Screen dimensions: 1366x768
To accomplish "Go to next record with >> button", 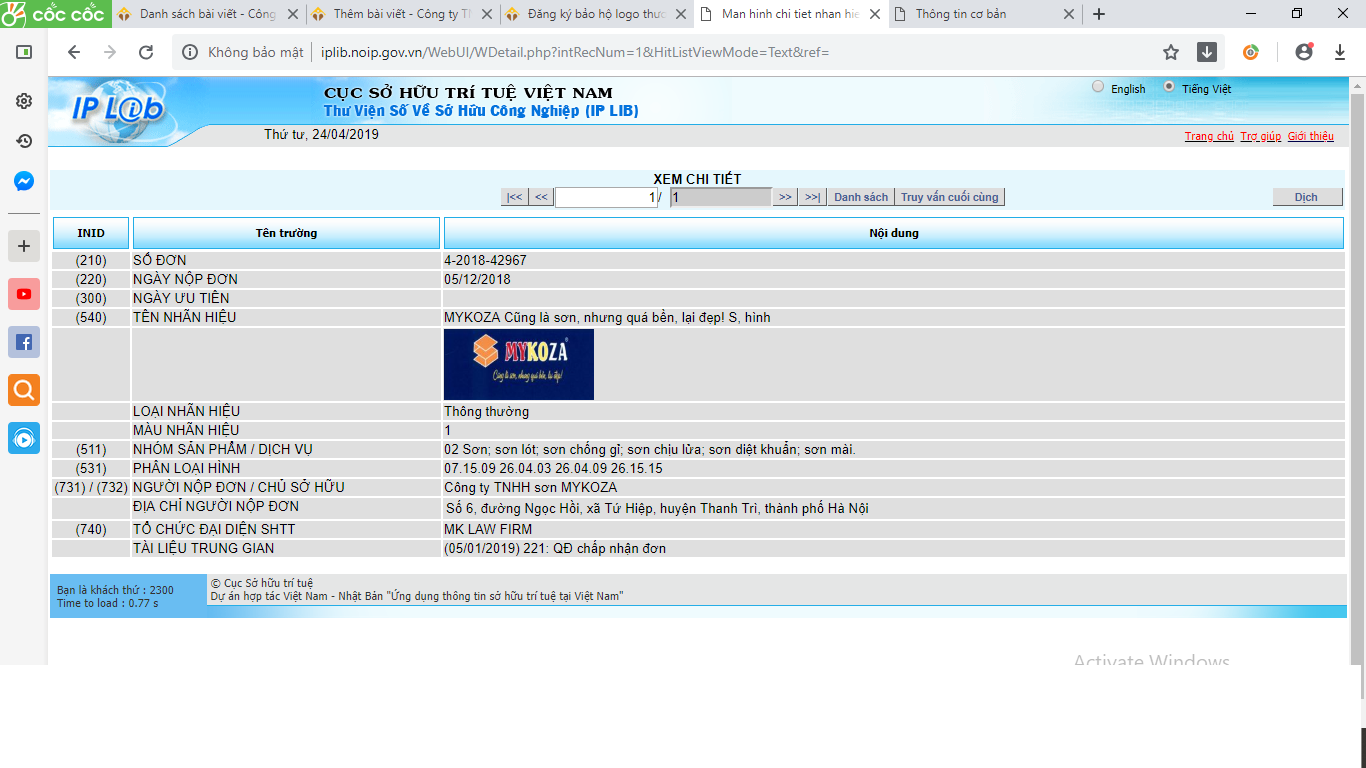I will click(785, 197).
